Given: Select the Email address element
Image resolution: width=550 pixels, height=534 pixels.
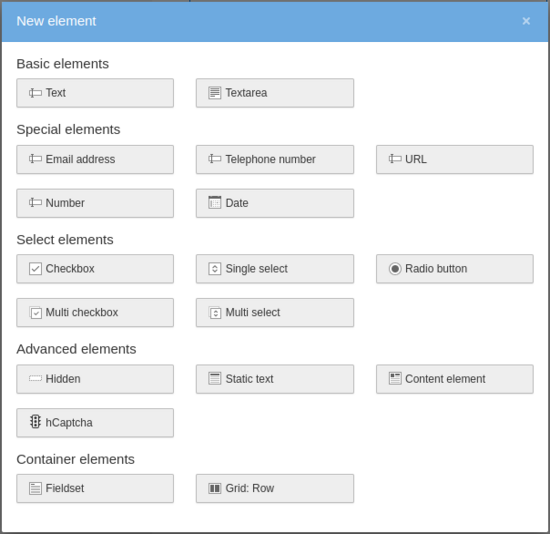Looking at the screenshot, I should click(x=95, y=159).
